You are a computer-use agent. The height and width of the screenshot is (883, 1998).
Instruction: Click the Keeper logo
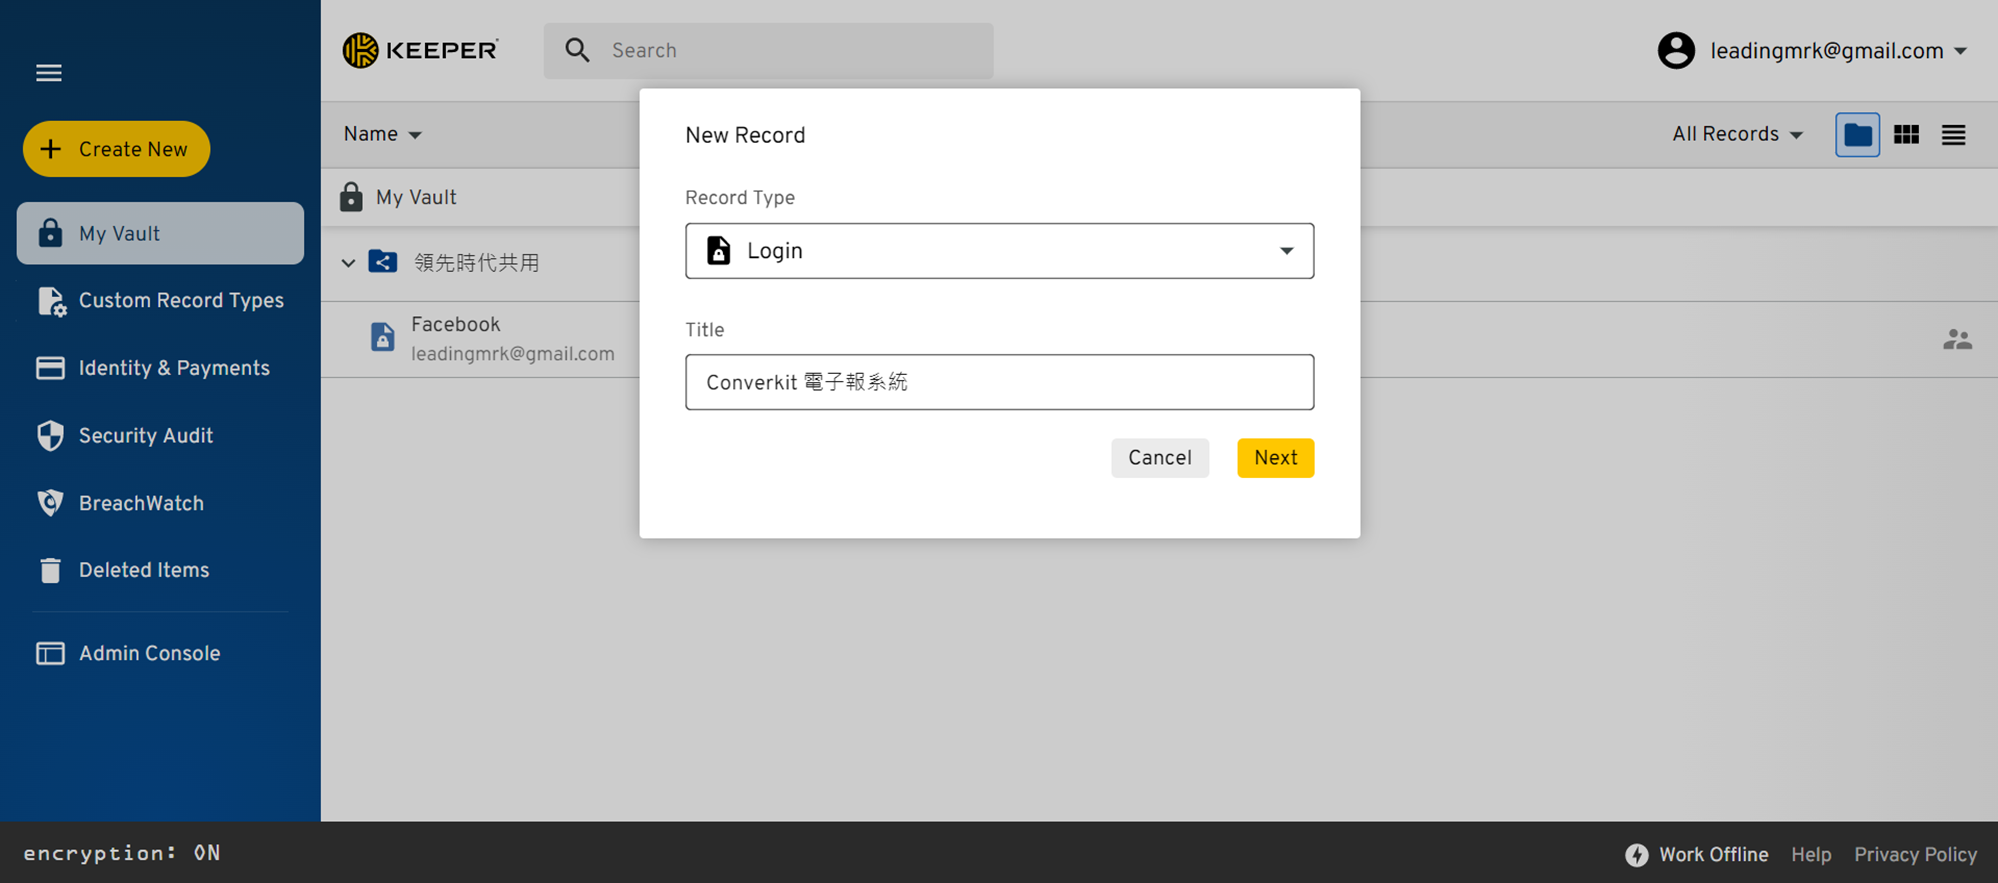pos(420,50)
